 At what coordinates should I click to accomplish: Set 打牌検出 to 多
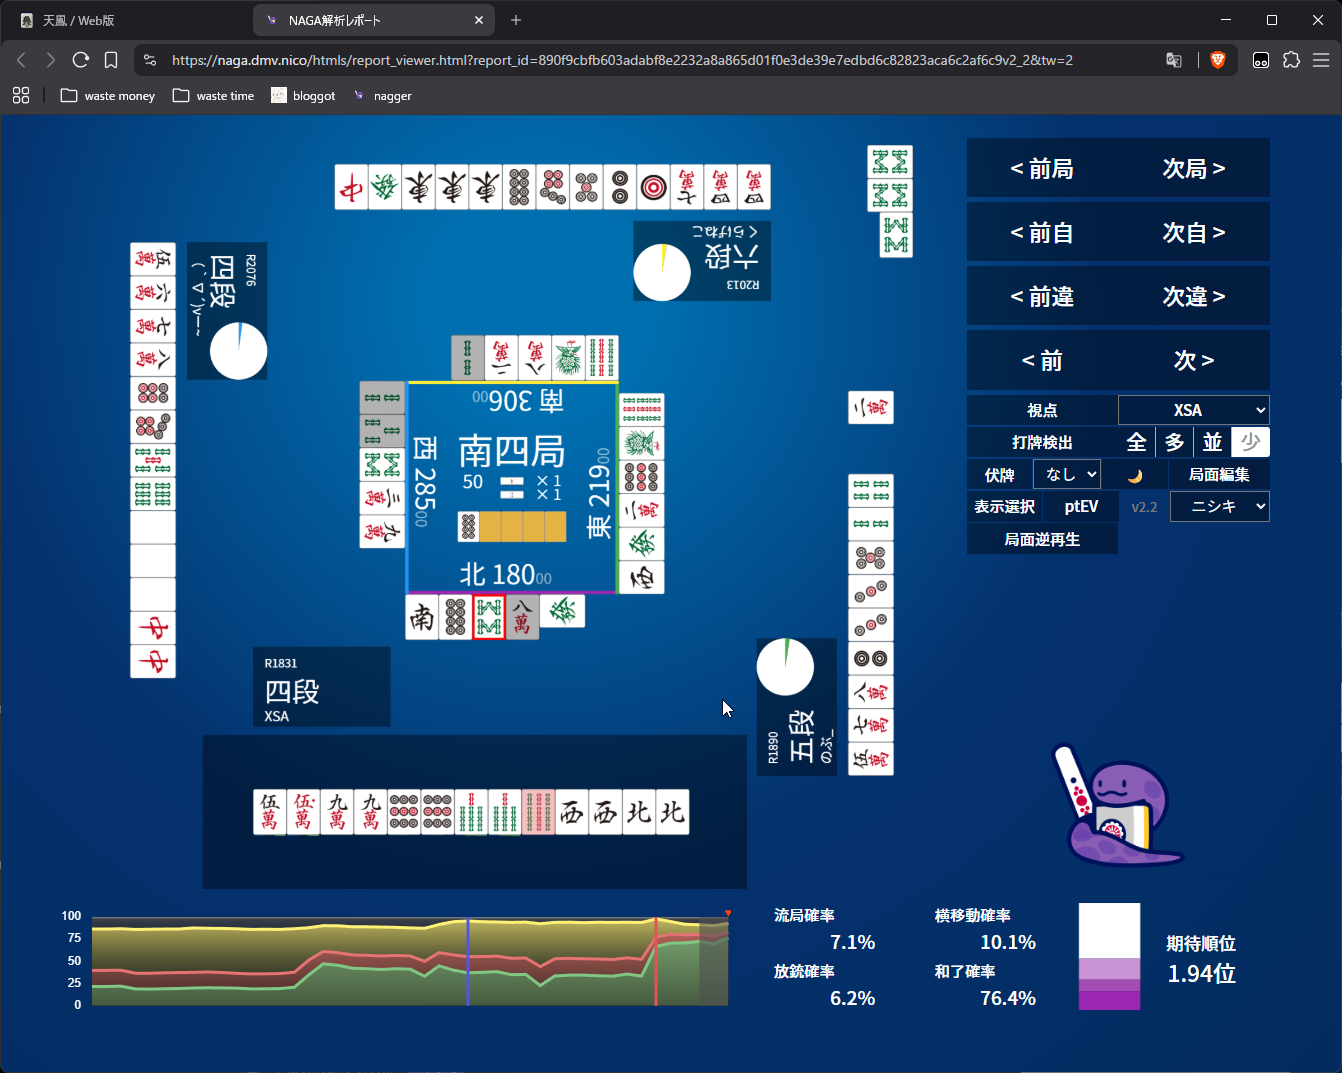(x=1175, y=442)
